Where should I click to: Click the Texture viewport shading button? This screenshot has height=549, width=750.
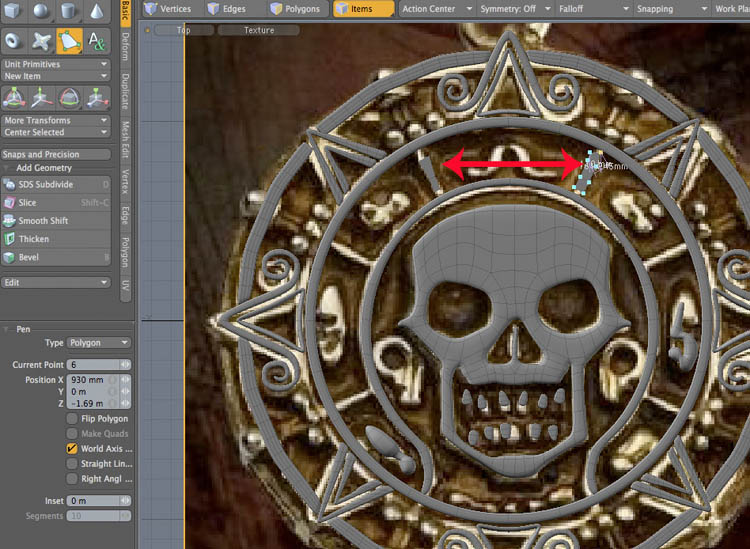coord(259,30)
